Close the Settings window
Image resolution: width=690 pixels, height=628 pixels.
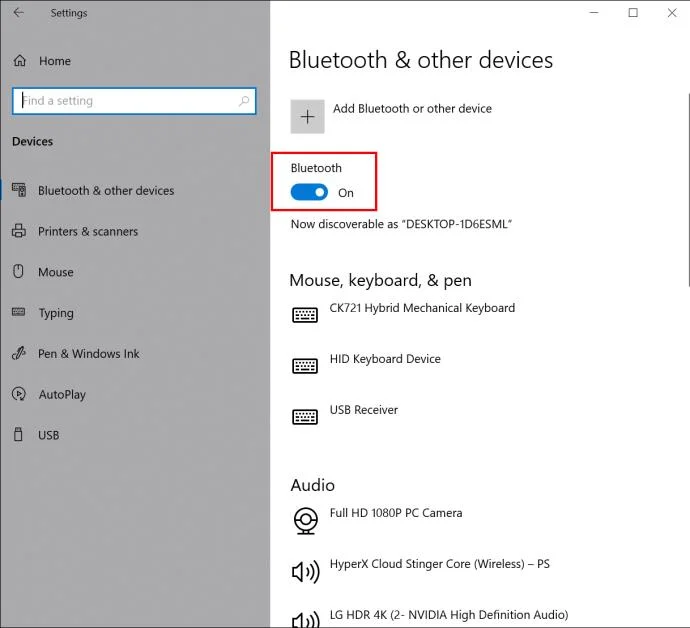pos(672,13)
